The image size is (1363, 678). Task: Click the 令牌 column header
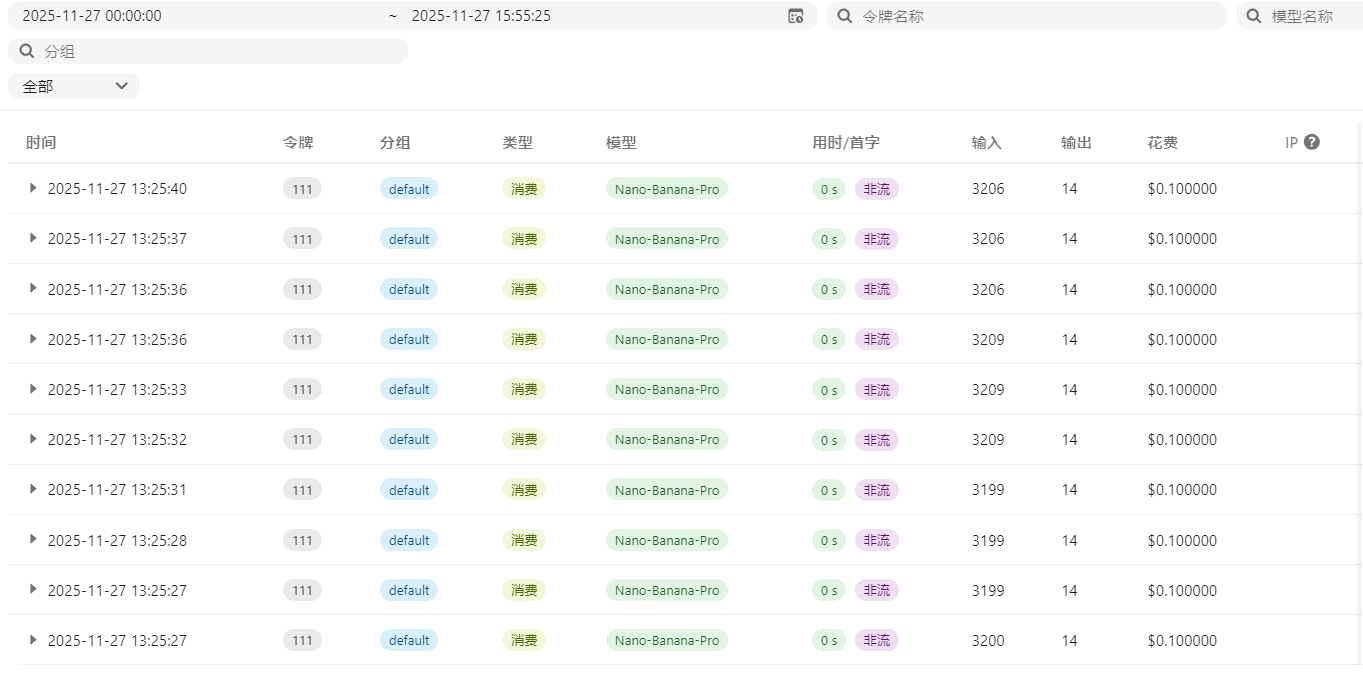click(298, 143)
